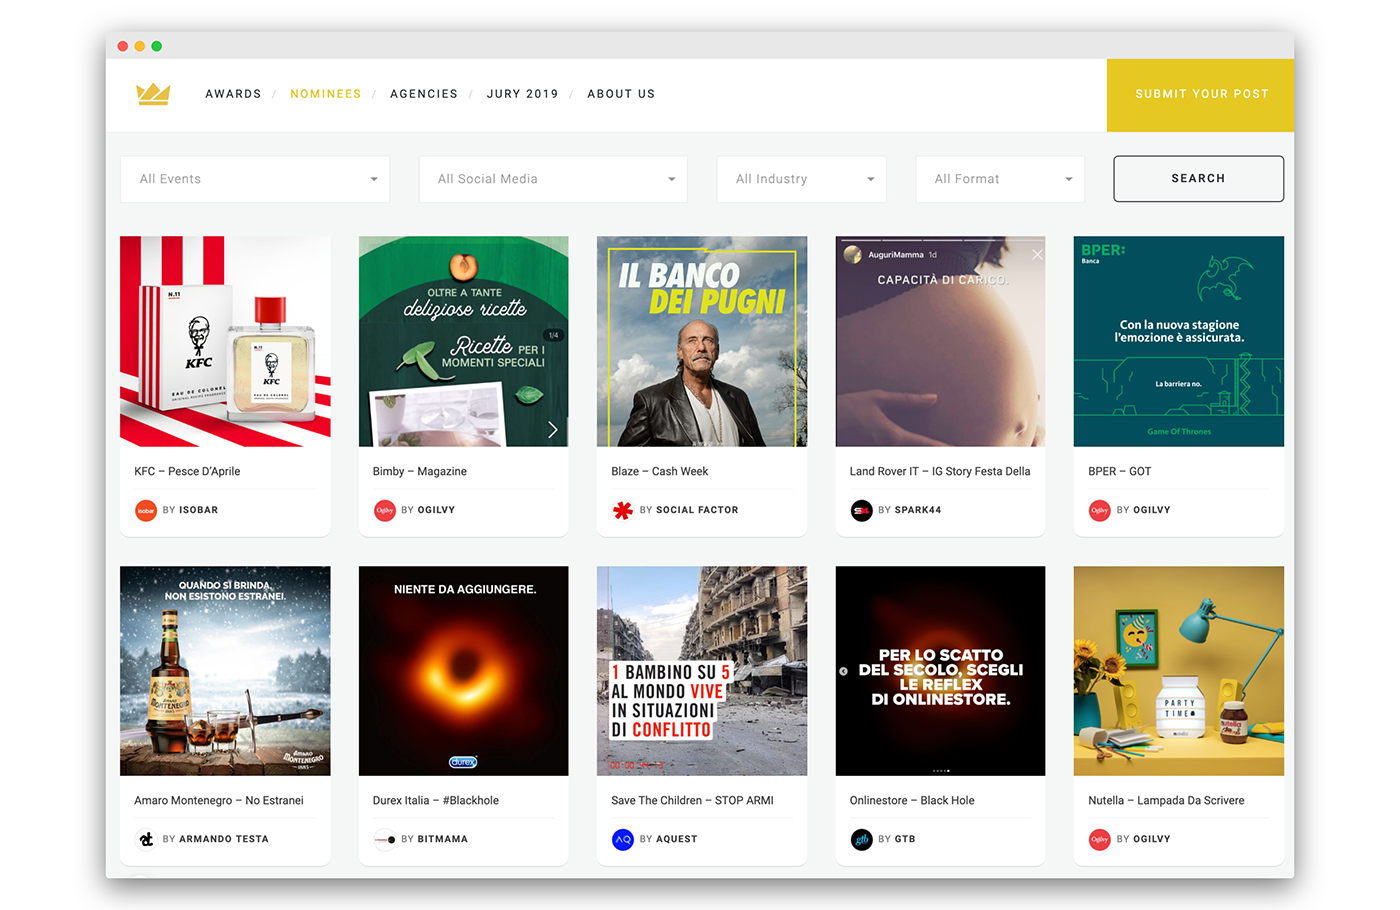Select the Nominees nav item
The height and width of the screenshot is (910, 1400).
(326, 94)
